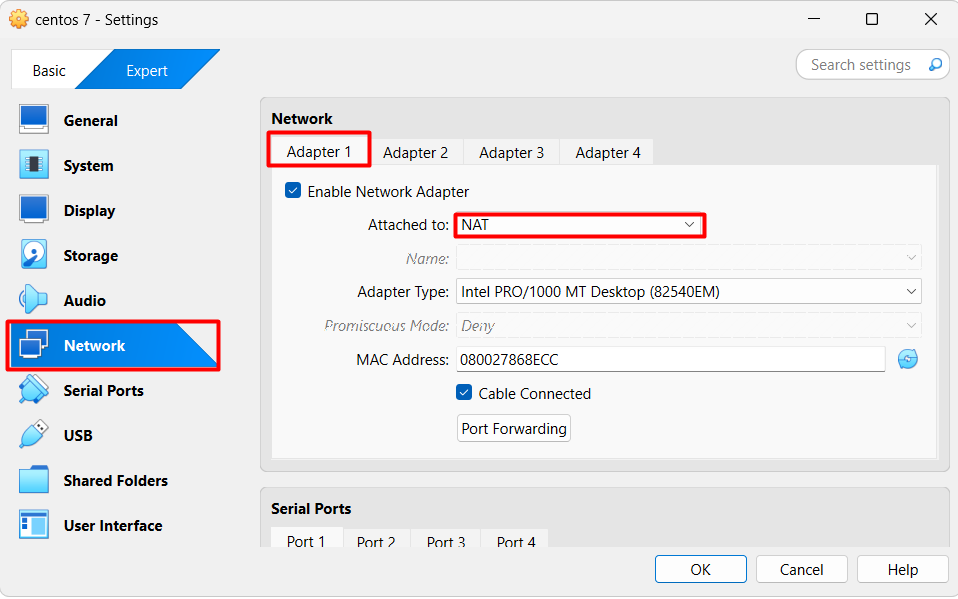Select the Storage disk icon
958x599 pixels.
click(x=34, y=255)
